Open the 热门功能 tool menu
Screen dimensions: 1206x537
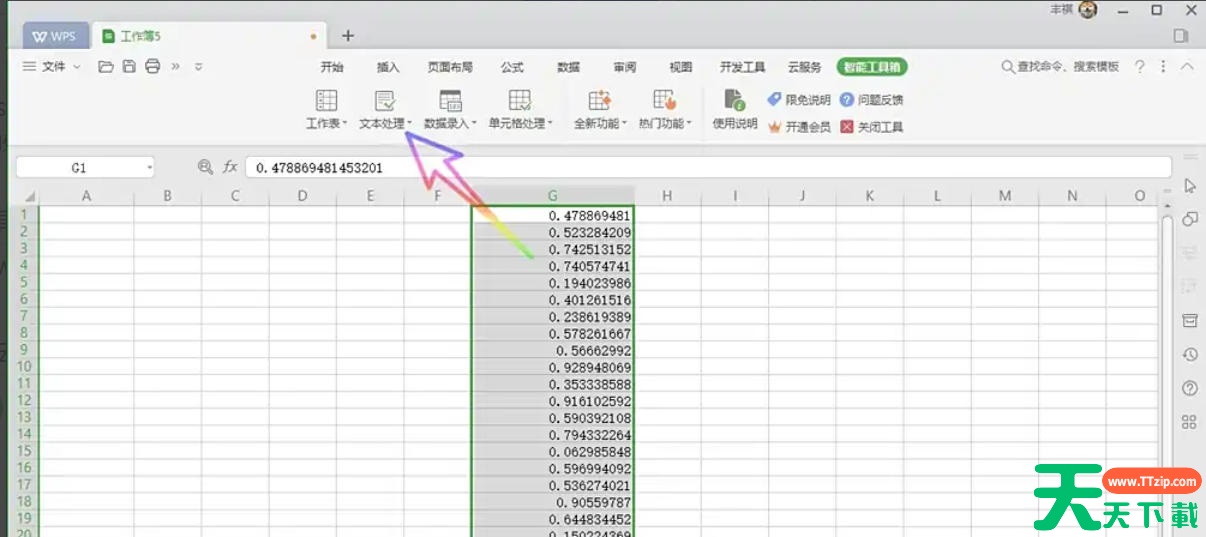(665, 111)
